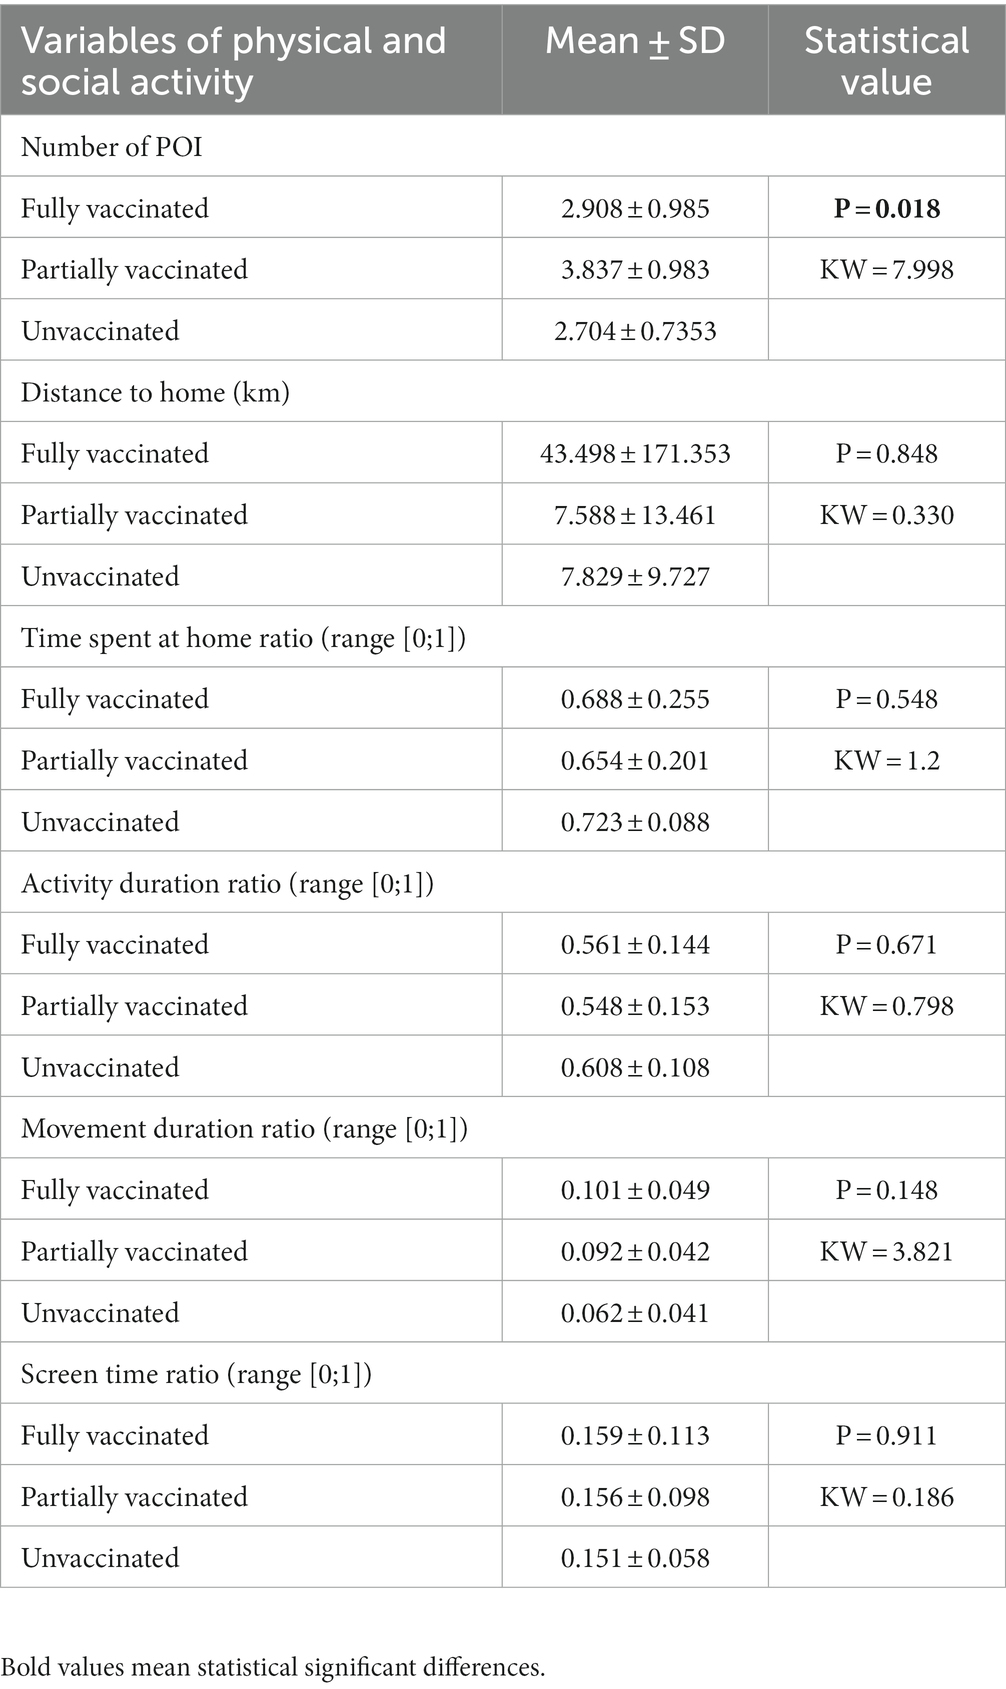Select the KW = 7.998 cell
1006x1689 pixels.
pyautogui.click(x=887, y=270)
